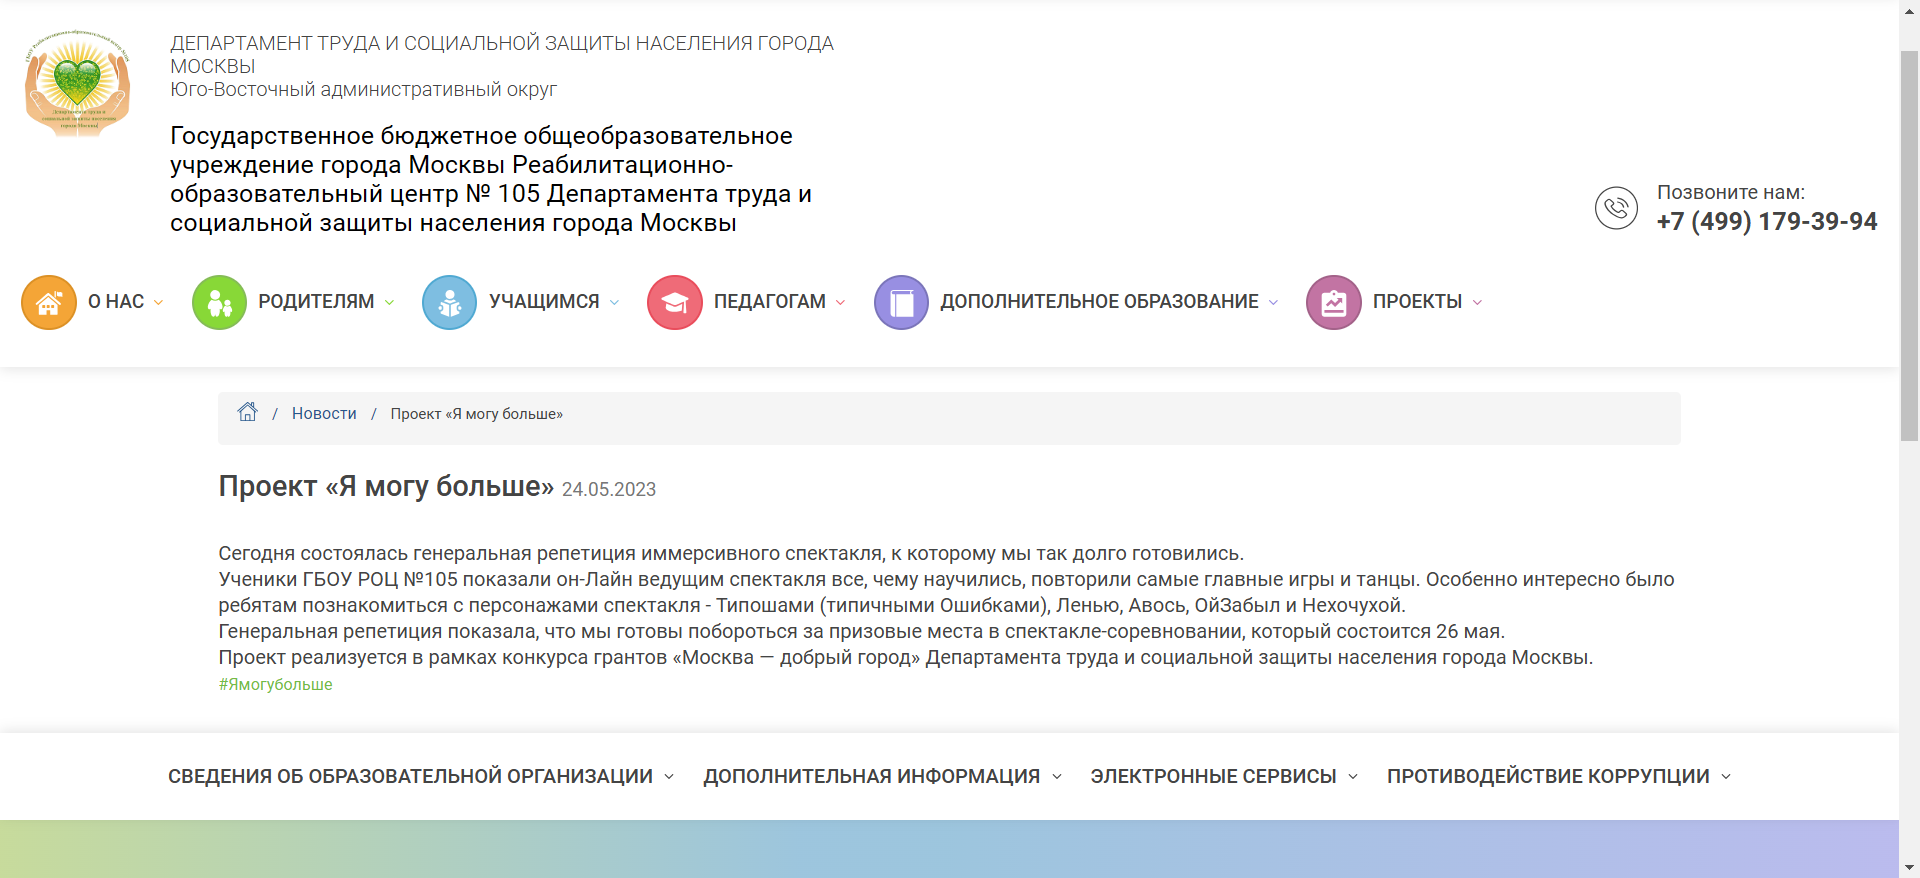The image size is (1920, 878).
Task: Open the ПЕДАГОГАМ menu item
Action: [x=770, y=302]
